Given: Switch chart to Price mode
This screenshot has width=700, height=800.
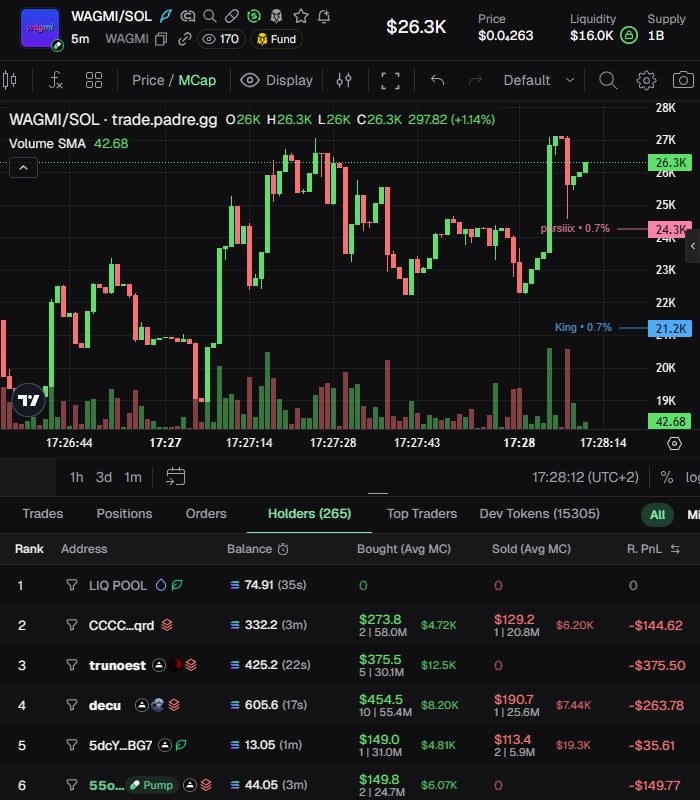Looking at the screenshot, I should [x=148, y=80].
